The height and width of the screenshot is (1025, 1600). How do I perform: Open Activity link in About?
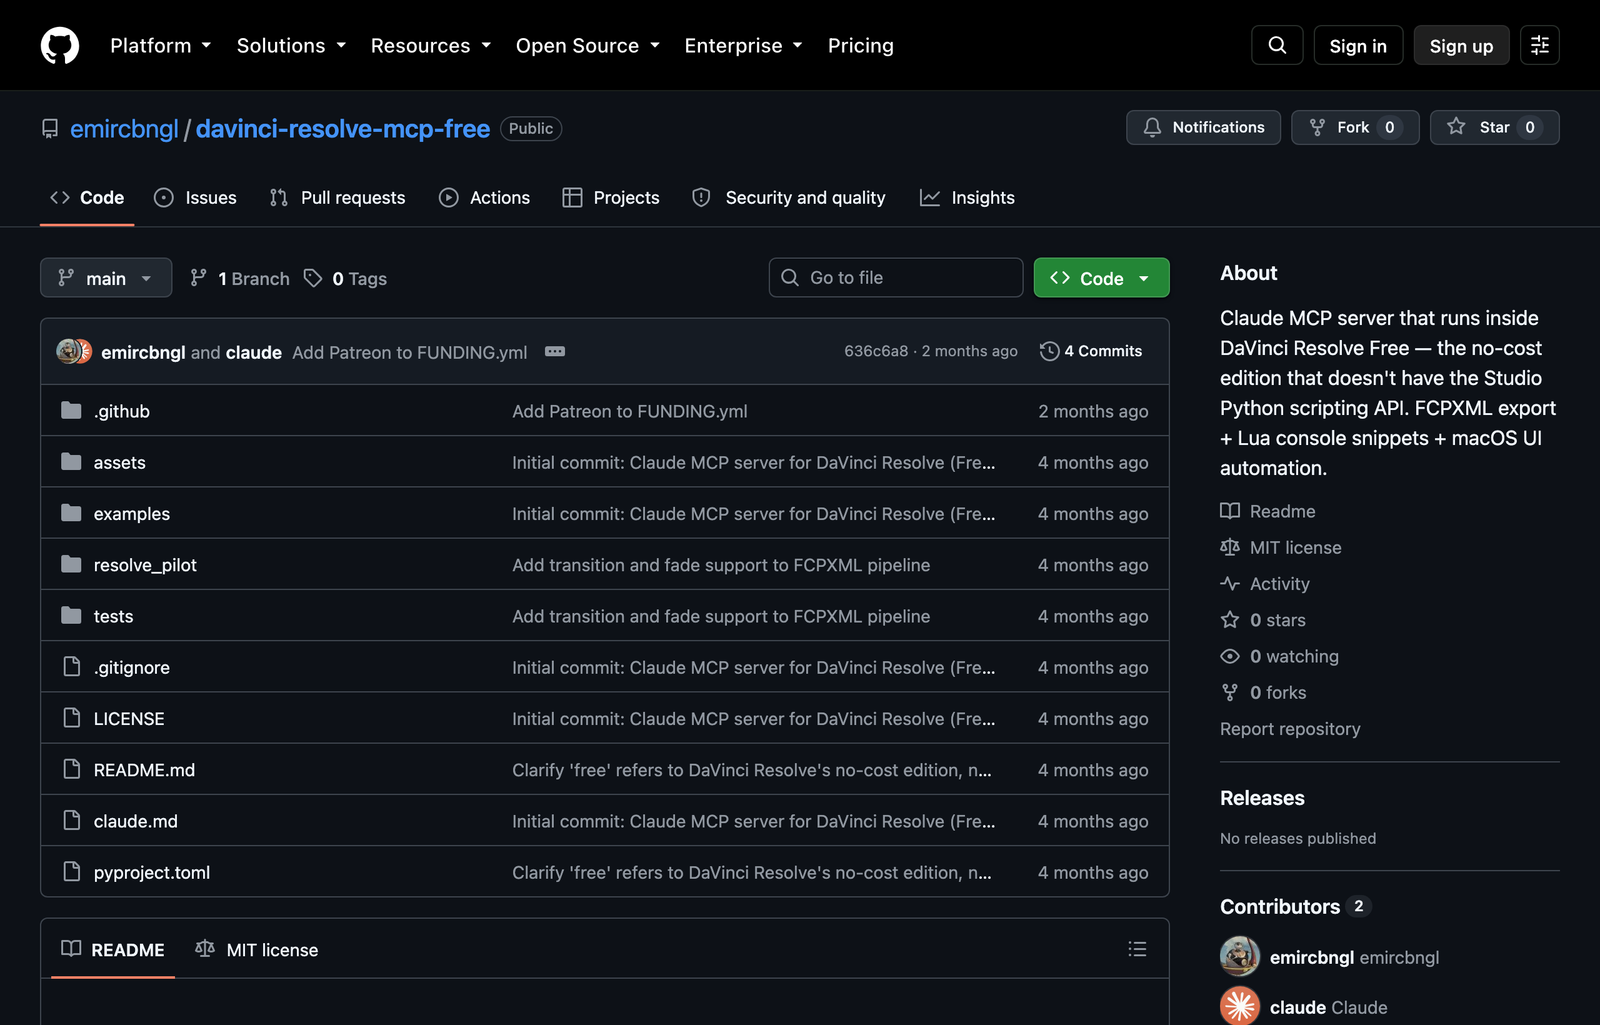(x=1265, y=583)
